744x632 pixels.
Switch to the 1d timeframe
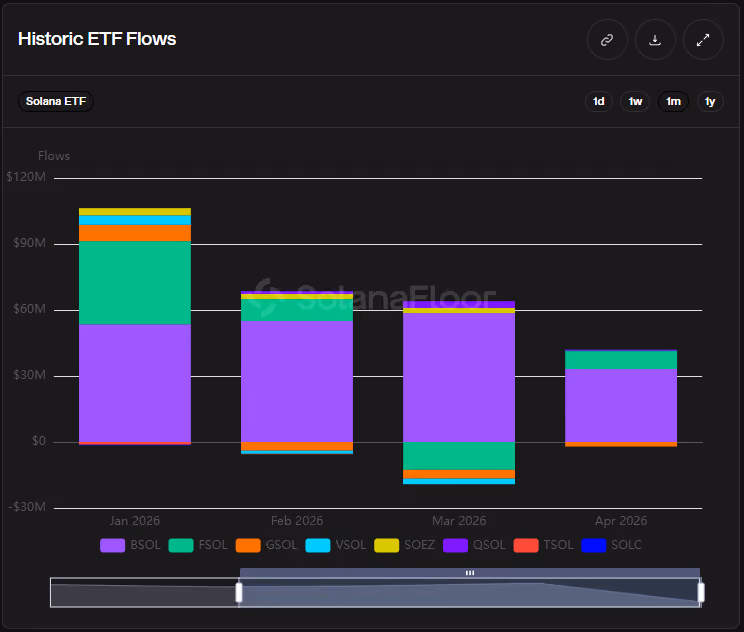599,102
